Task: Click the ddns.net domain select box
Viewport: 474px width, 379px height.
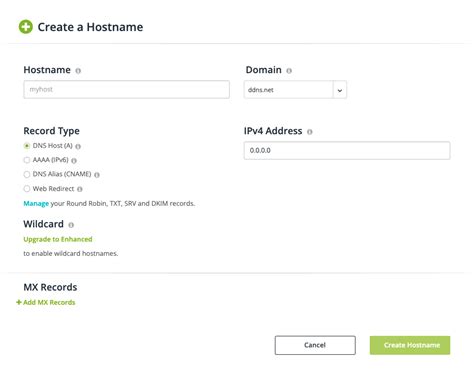Action: pyautogui.click(x=295, y=90)
